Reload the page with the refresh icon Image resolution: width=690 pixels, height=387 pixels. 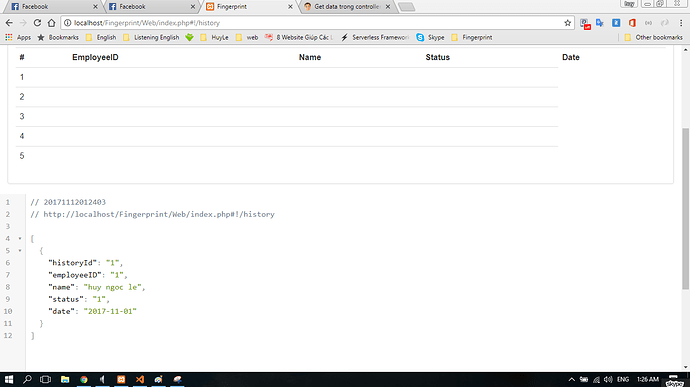click(37, 23)
